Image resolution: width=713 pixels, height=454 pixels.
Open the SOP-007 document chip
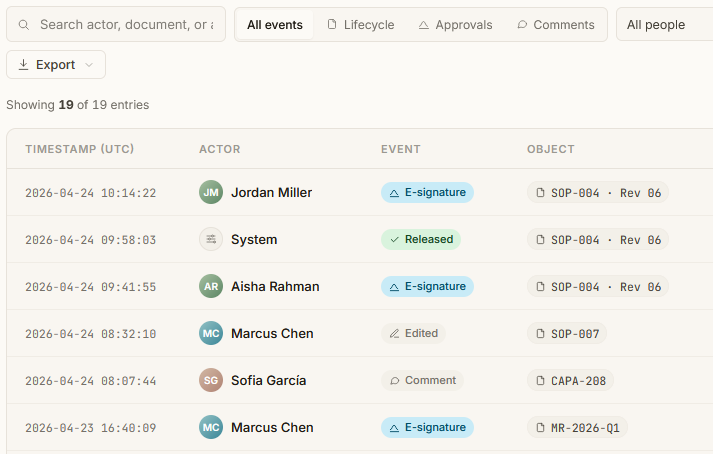coord(567,333)
